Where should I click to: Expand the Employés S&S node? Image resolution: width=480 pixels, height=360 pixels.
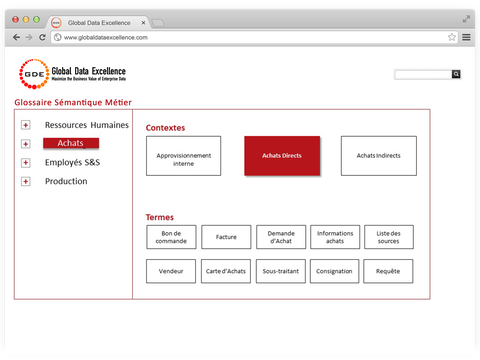coord(26,163)
